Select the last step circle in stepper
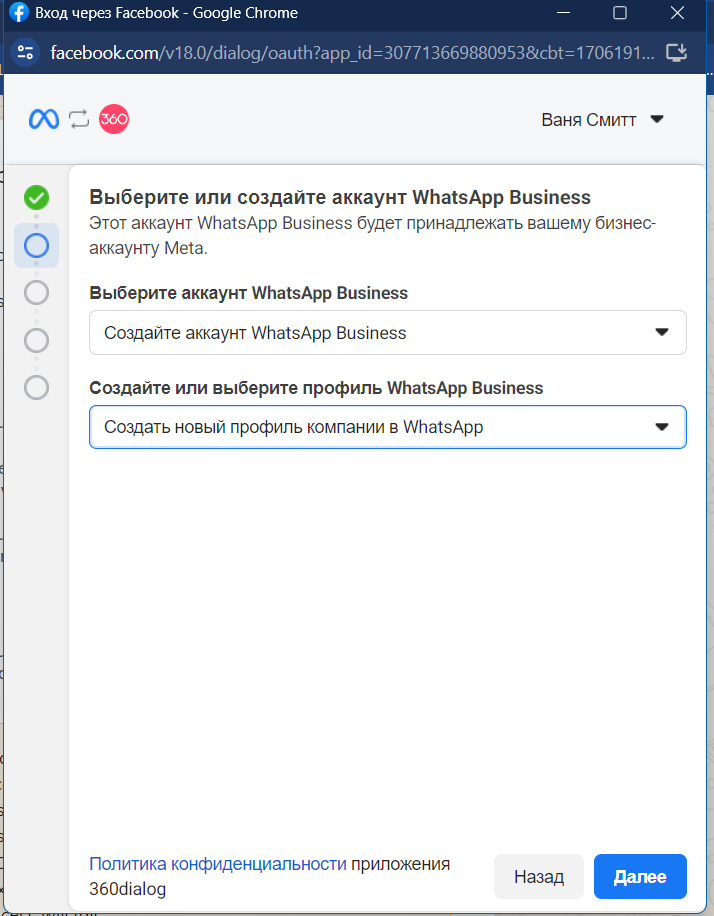 coord(36,387)
